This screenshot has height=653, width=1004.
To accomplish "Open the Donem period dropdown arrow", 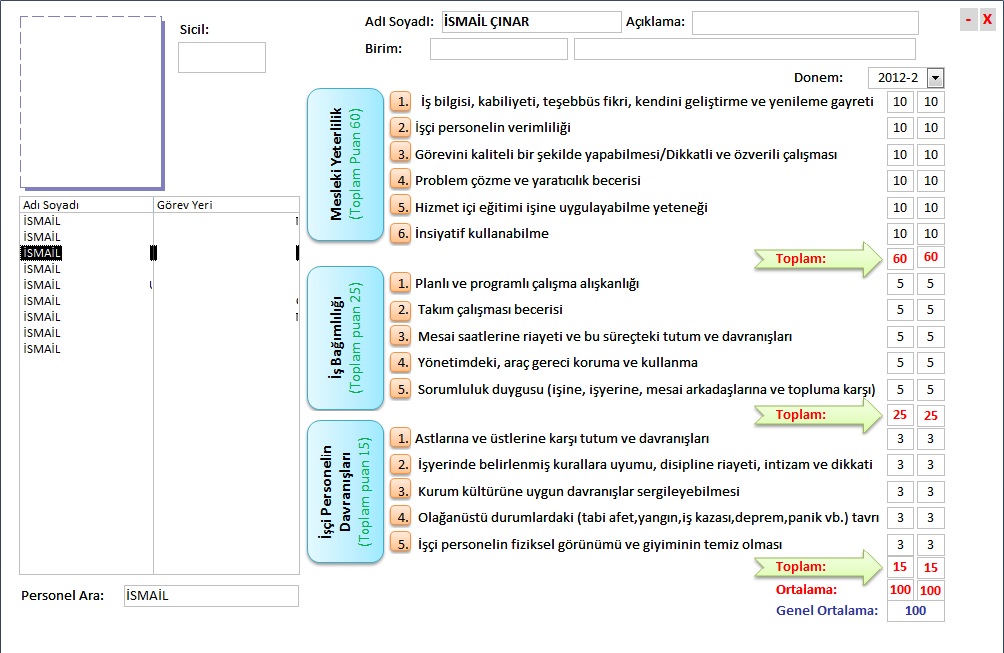I will click(x=935, y=78).
